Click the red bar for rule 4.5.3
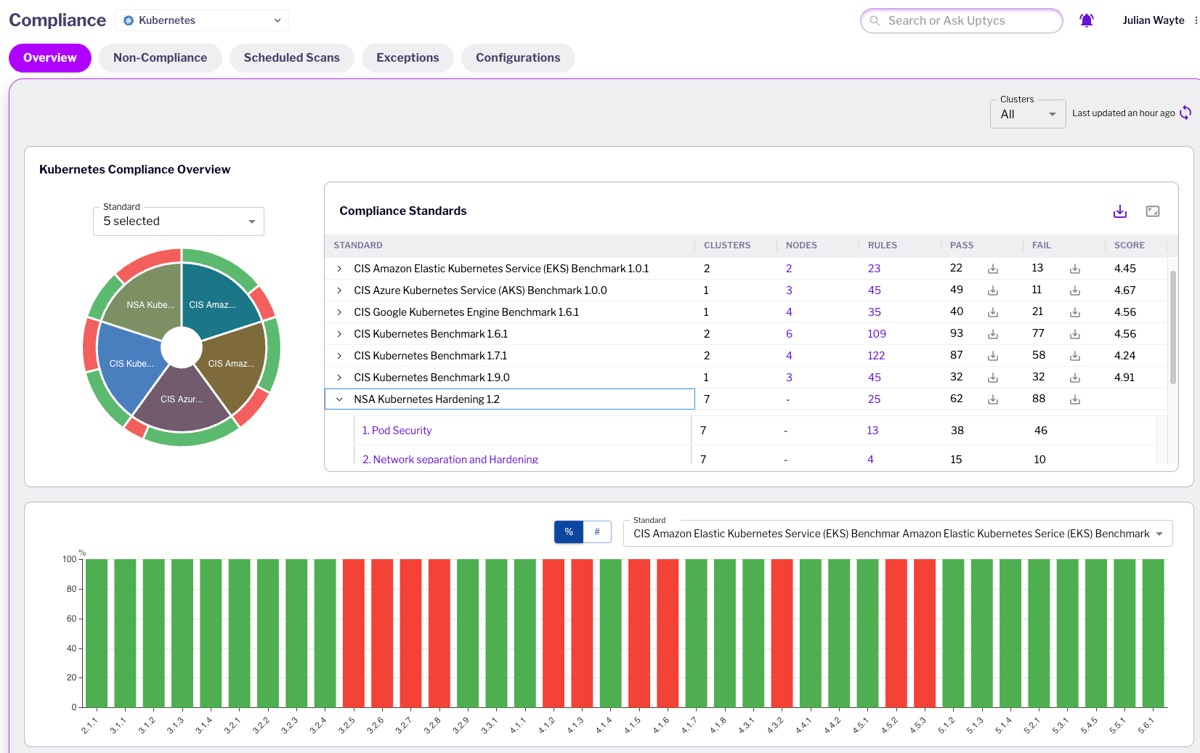 pyautogui.click(x=924, y=633)
